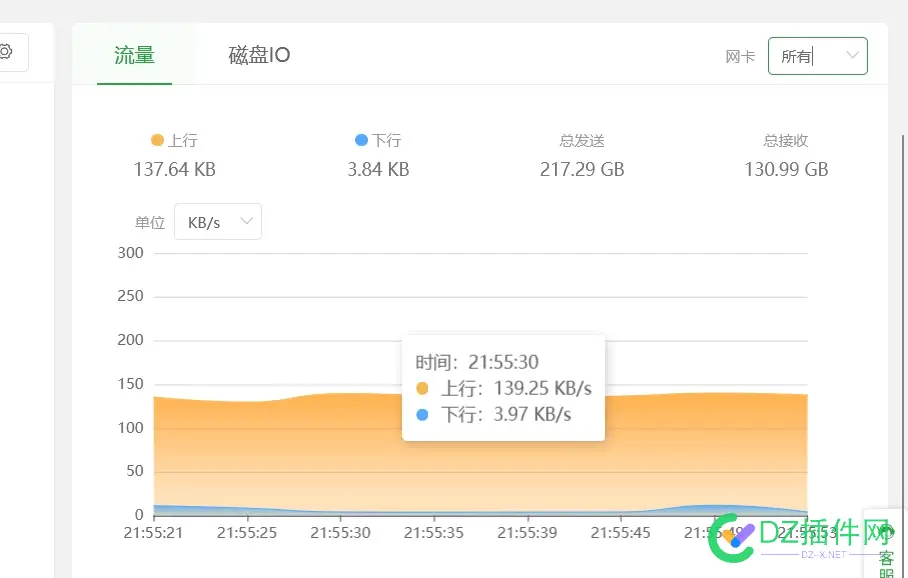Click the tooltip 下行 3.97 KB/s line

(x=494, y=415)
